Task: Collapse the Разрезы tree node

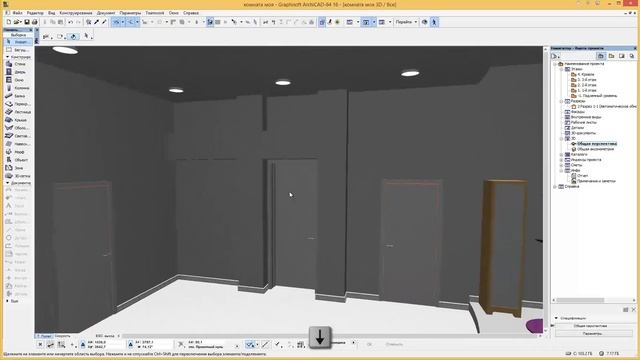Action: tap(561, 101)
